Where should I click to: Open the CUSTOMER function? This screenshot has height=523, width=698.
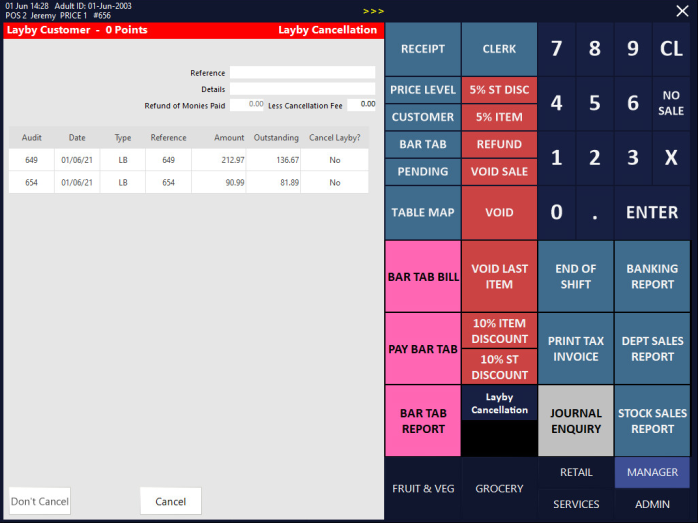423,117
